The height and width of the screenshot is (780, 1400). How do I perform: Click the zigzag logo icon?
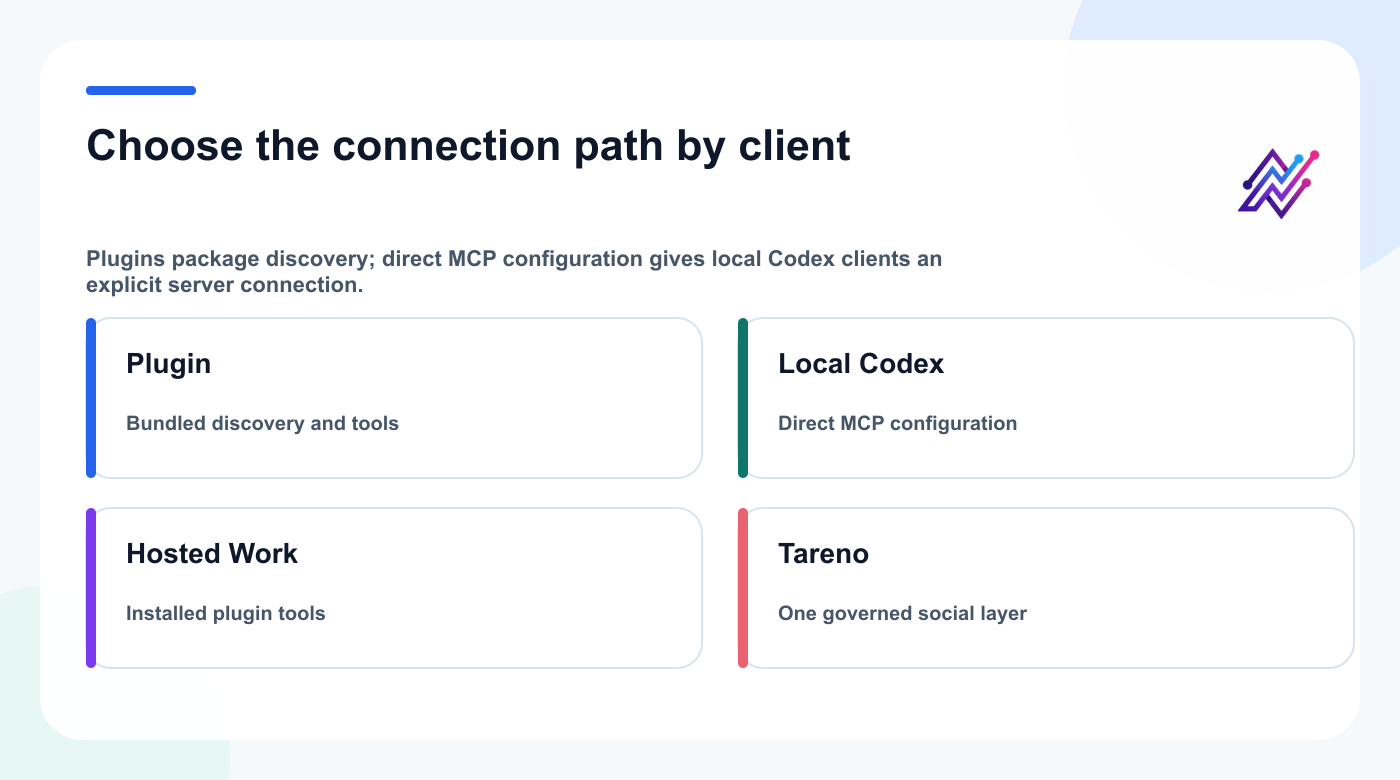click(1281, 184)
